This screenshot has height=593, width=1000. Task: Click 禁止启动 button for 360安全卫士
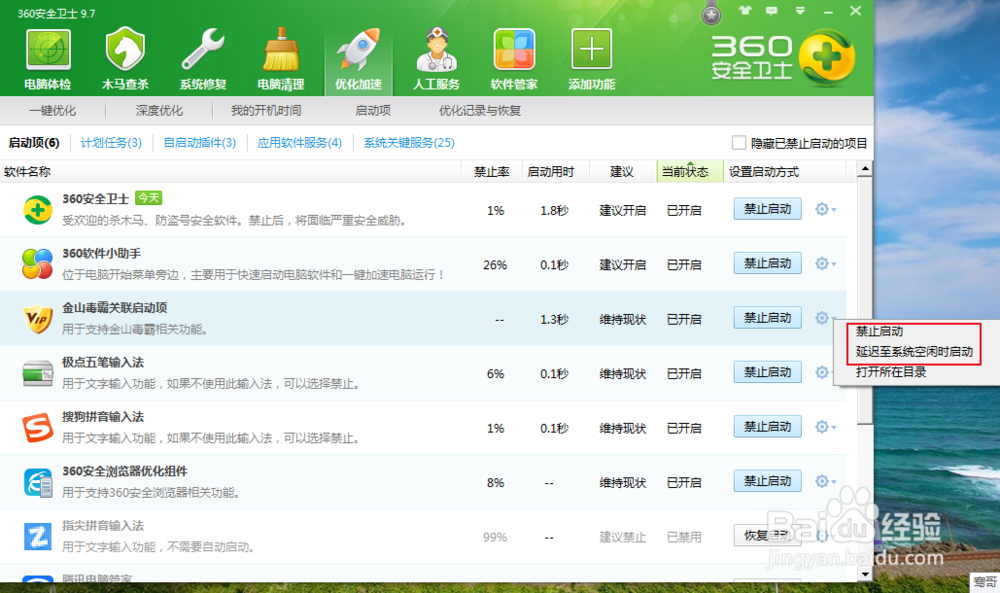point(767,209)
